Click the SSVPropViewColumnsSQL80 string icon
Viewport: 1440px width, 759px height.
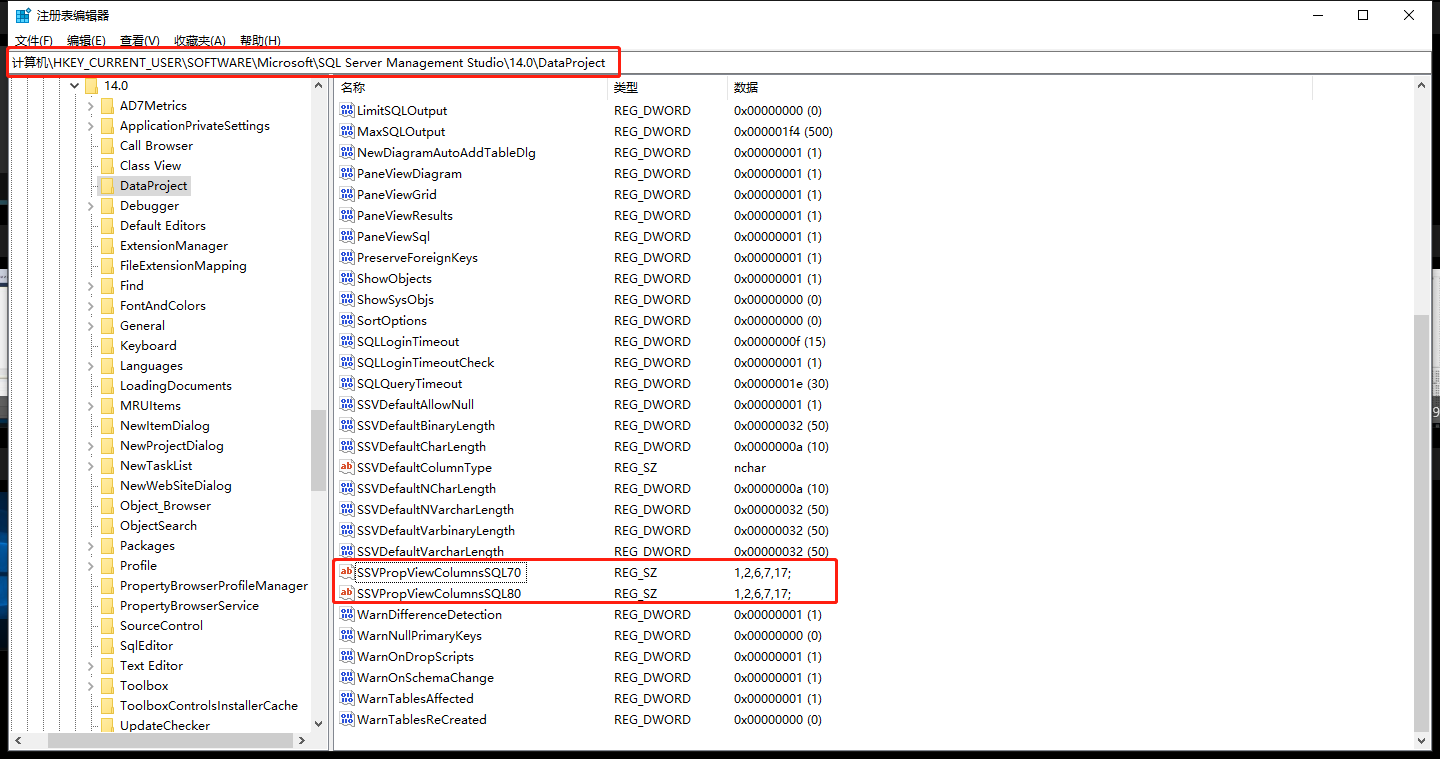pyautogui.click(x=347, y=593)
